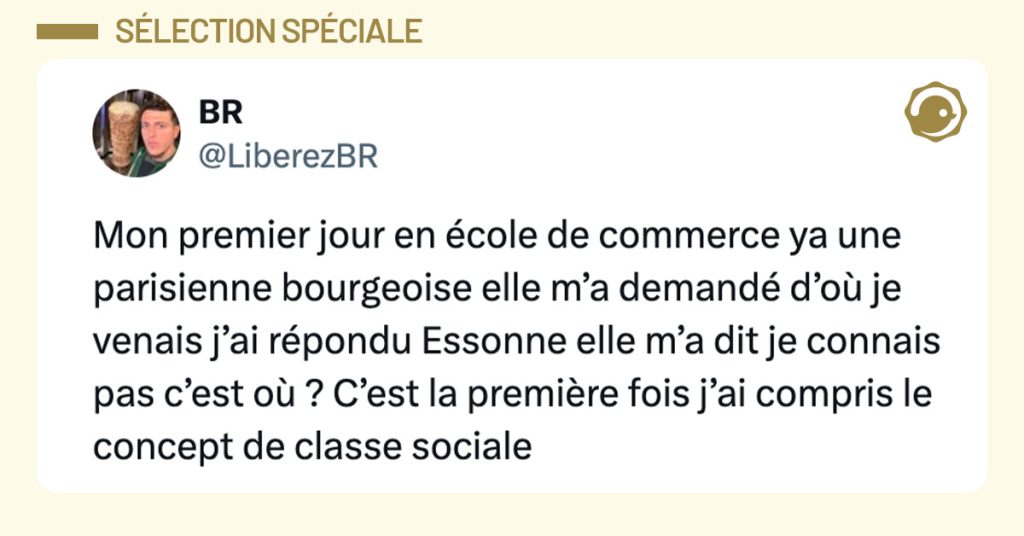The width and height of the screenshot is (1024, 536).
Task: Click the kebab spit in the avatar
Action: click(x=122, y=131)
